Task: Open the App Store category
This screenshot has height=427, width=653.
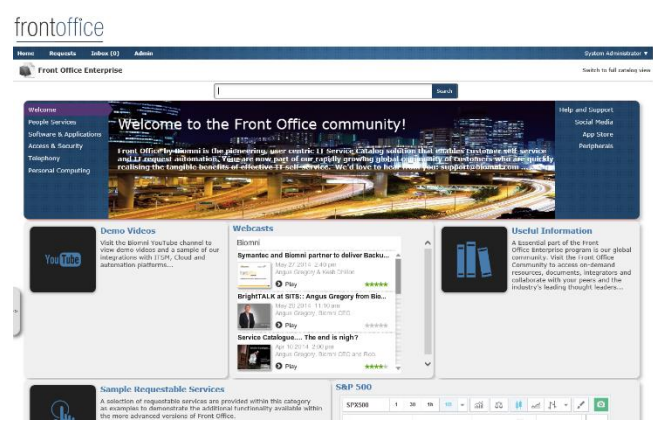Action: (x=598, y=134)
